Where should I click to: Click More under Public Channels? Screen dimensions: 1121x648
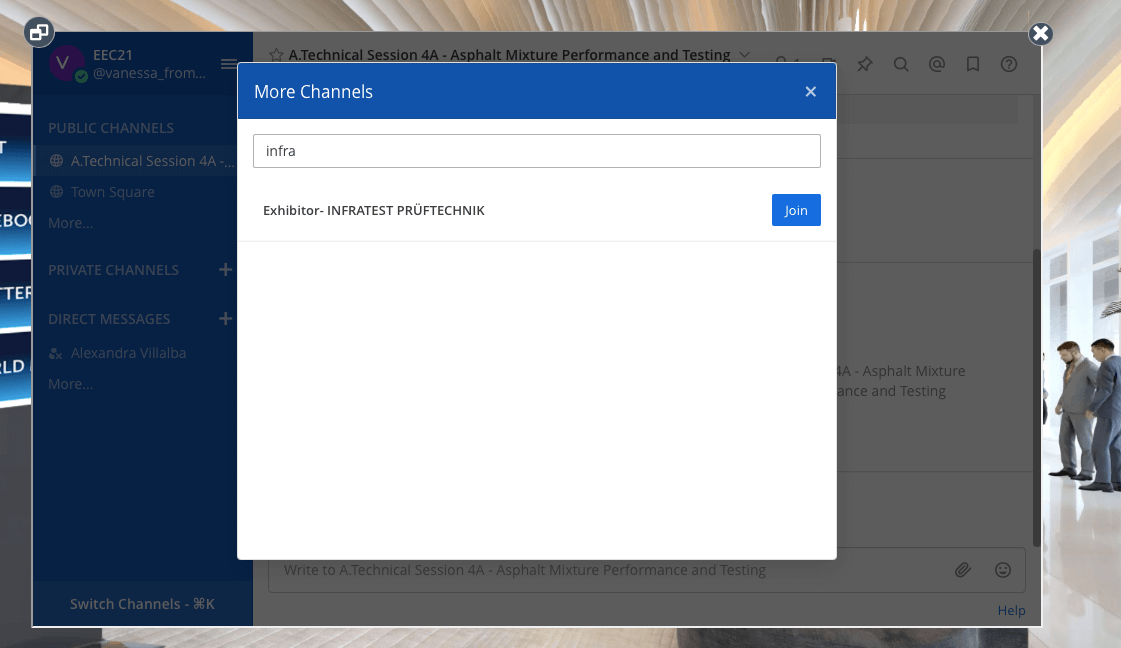pyautogui.click(x=70, y=223)
